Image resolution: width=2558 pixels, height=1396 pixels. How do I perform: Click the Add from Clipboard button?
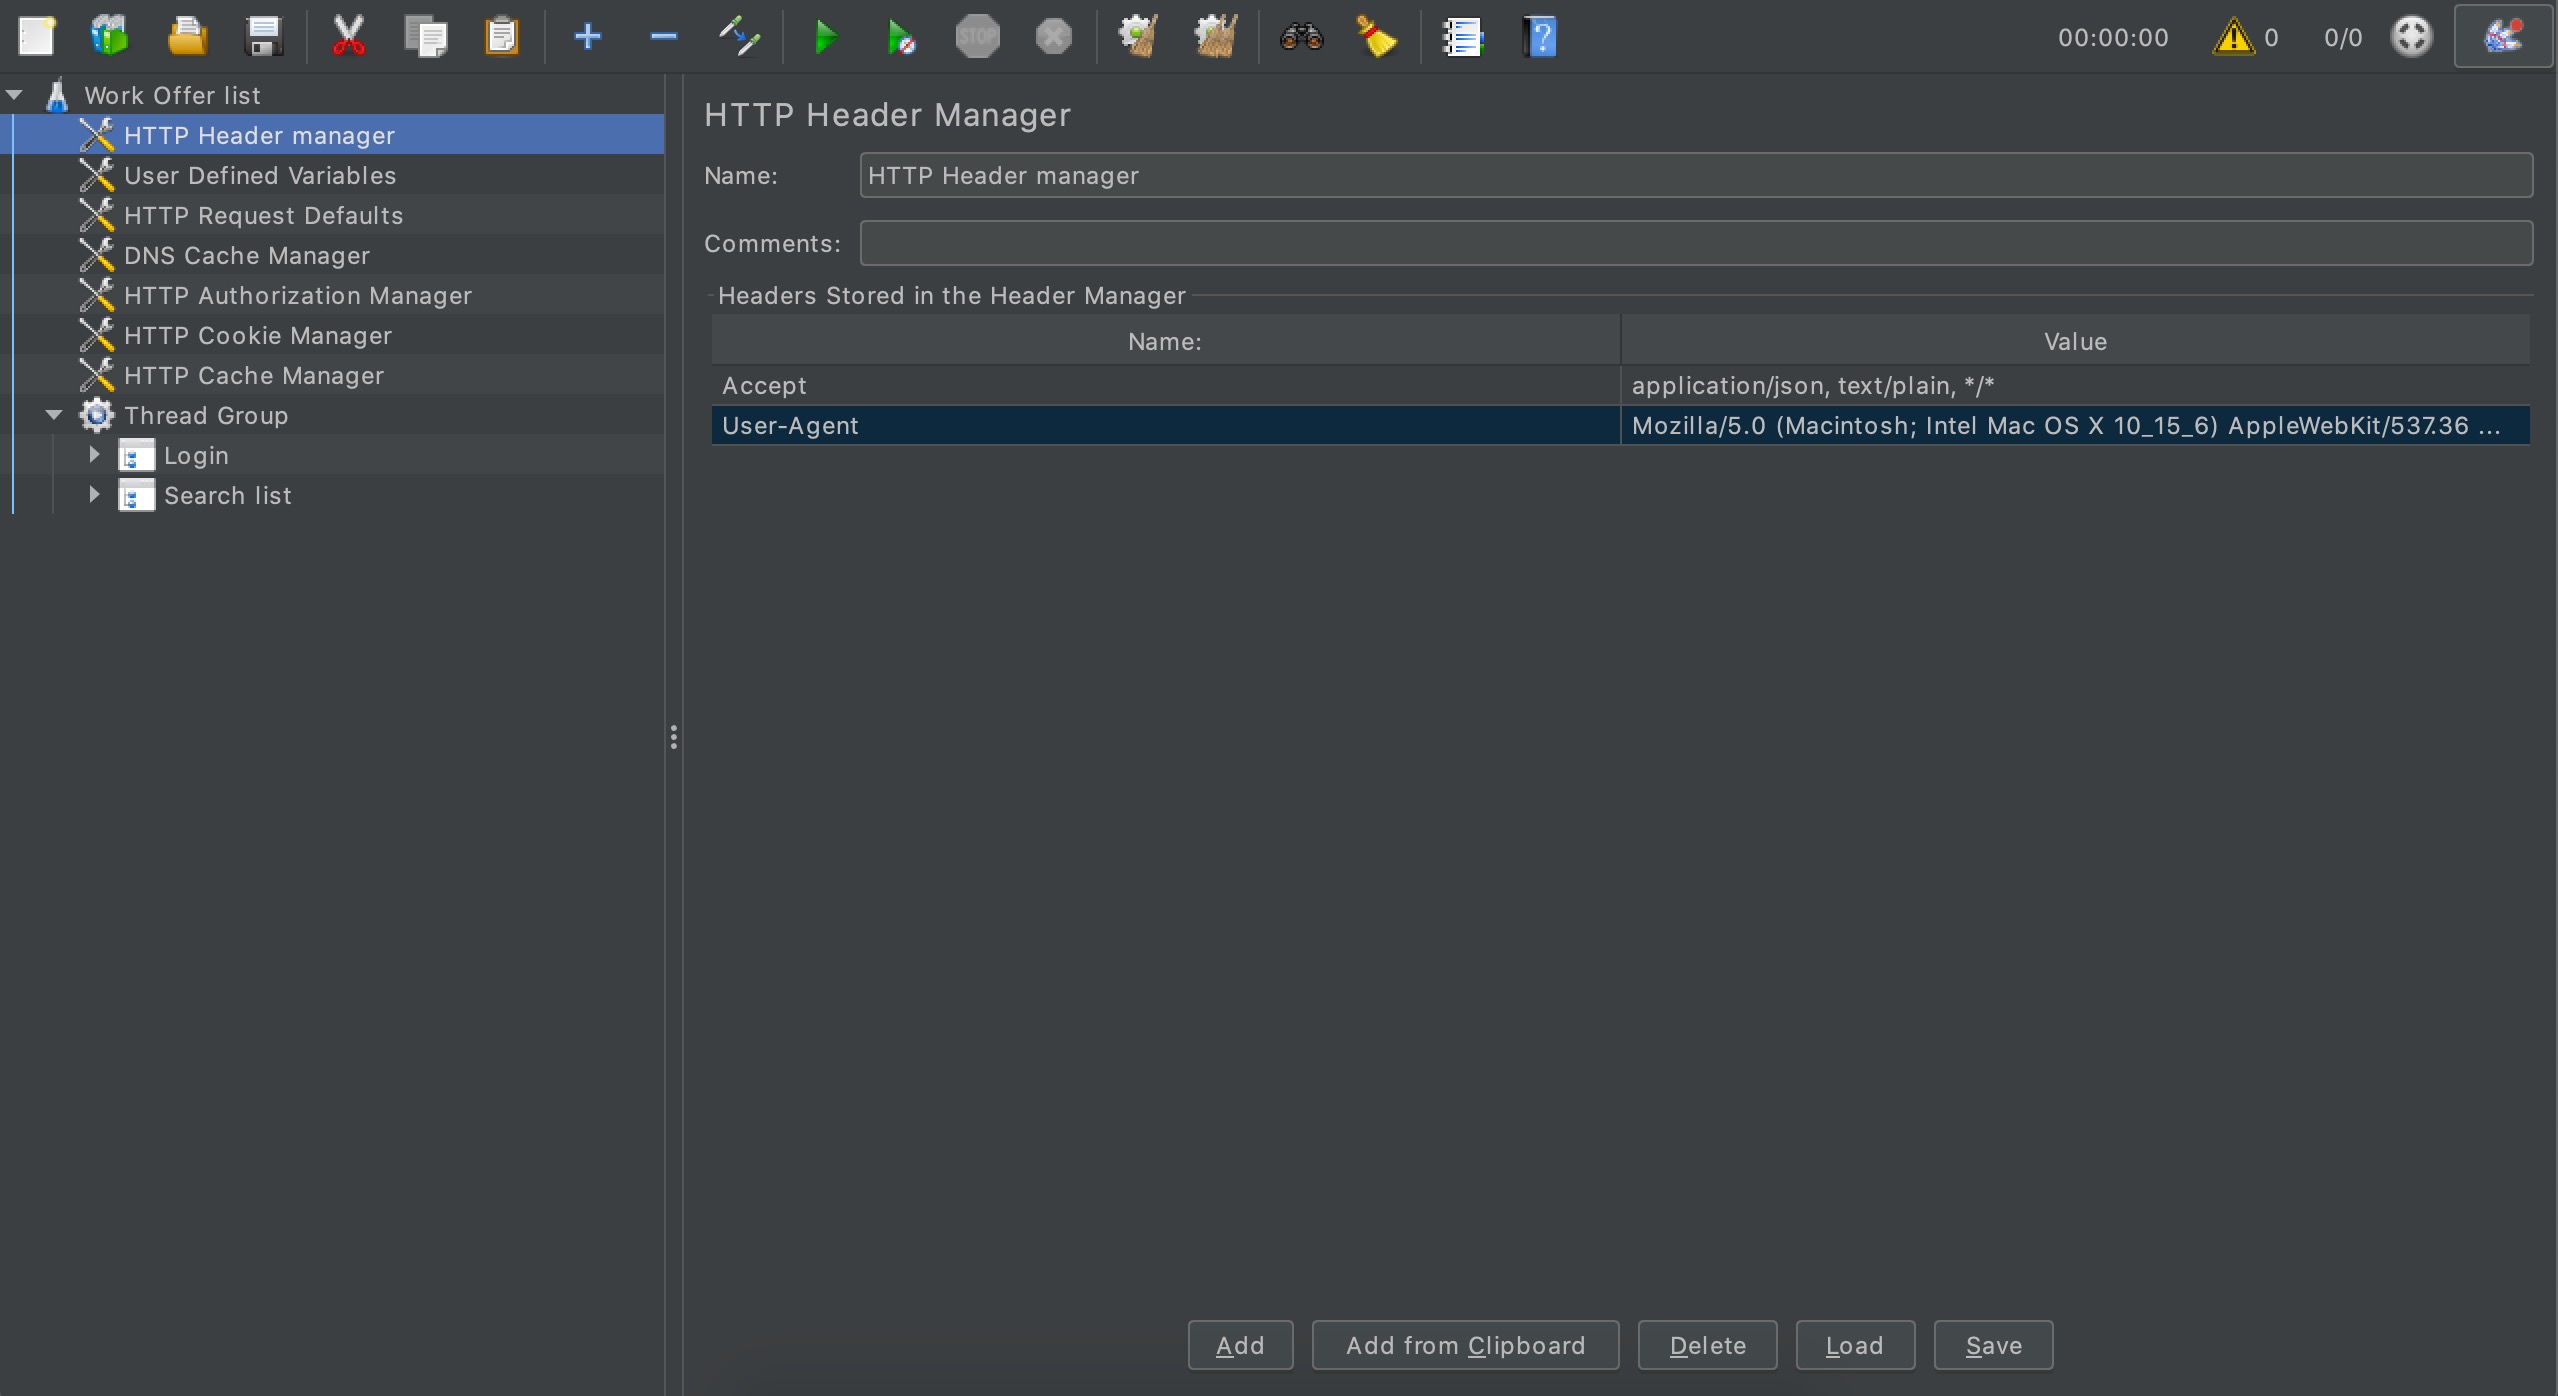pyautogui.click(x=1465, y=1344)
